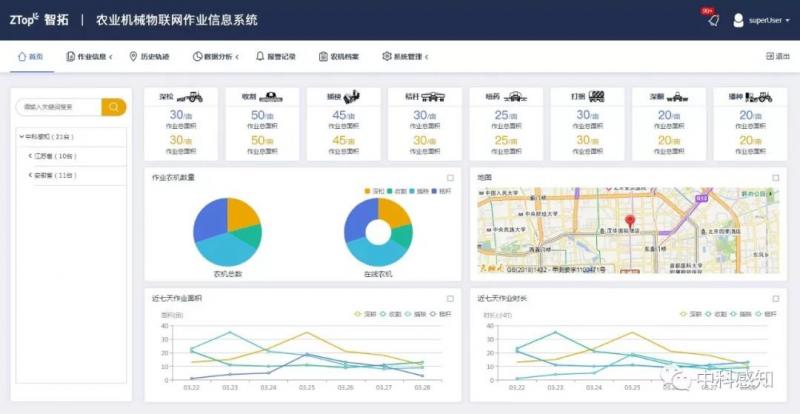Screen dimensions: 800x414
Task: Go to the 历史轨迹 menu item
Action: point(150,57)
